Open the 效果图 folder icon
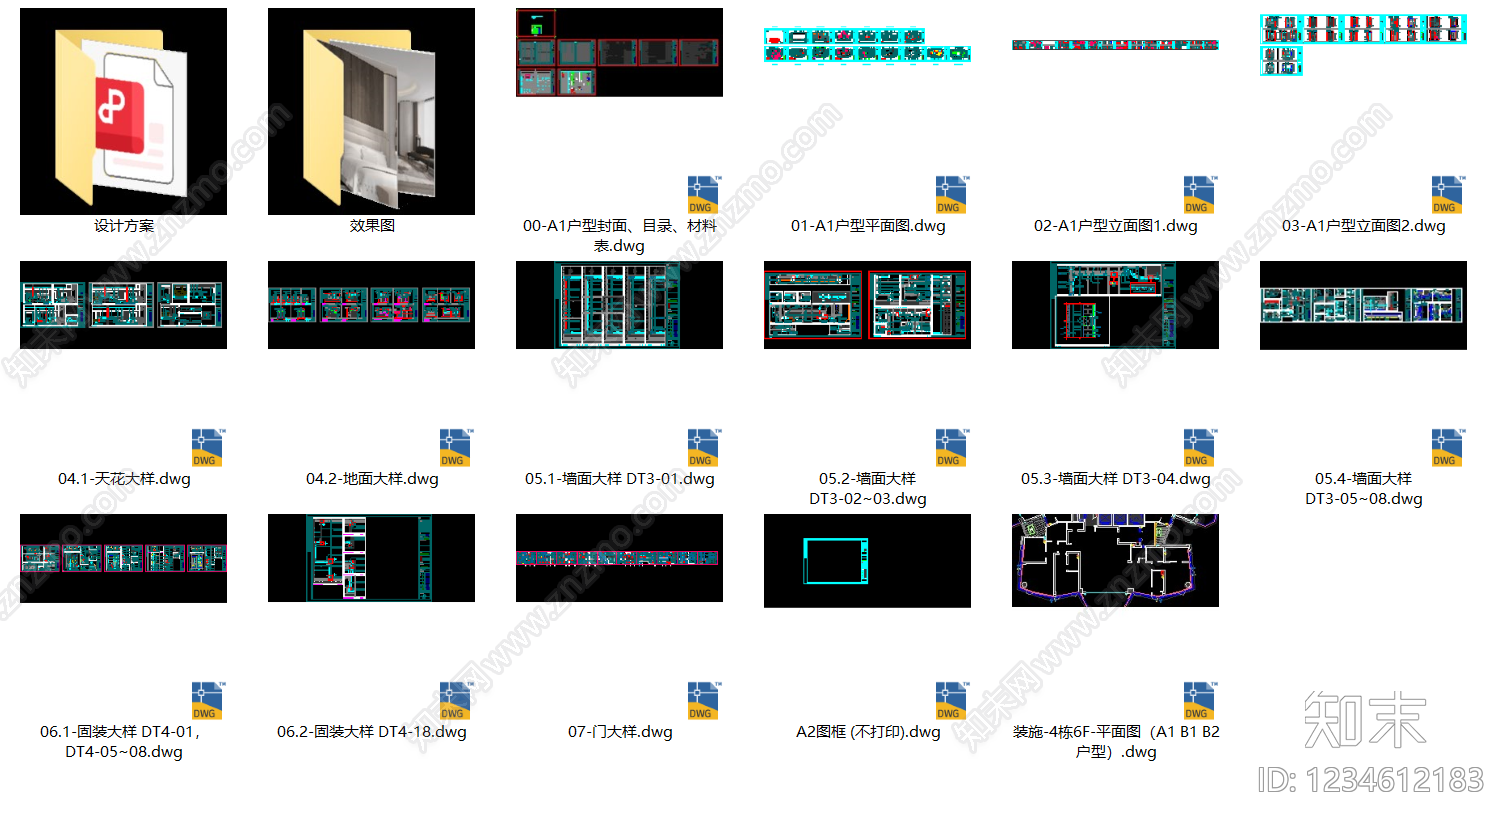The image size is (1497, 819). coord(371,111)
